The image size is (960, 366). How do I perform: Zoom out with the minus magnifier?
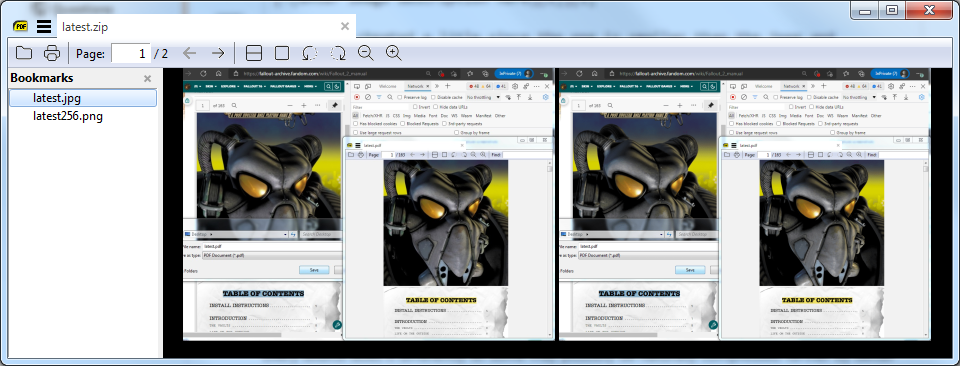(x=366, y=53)
